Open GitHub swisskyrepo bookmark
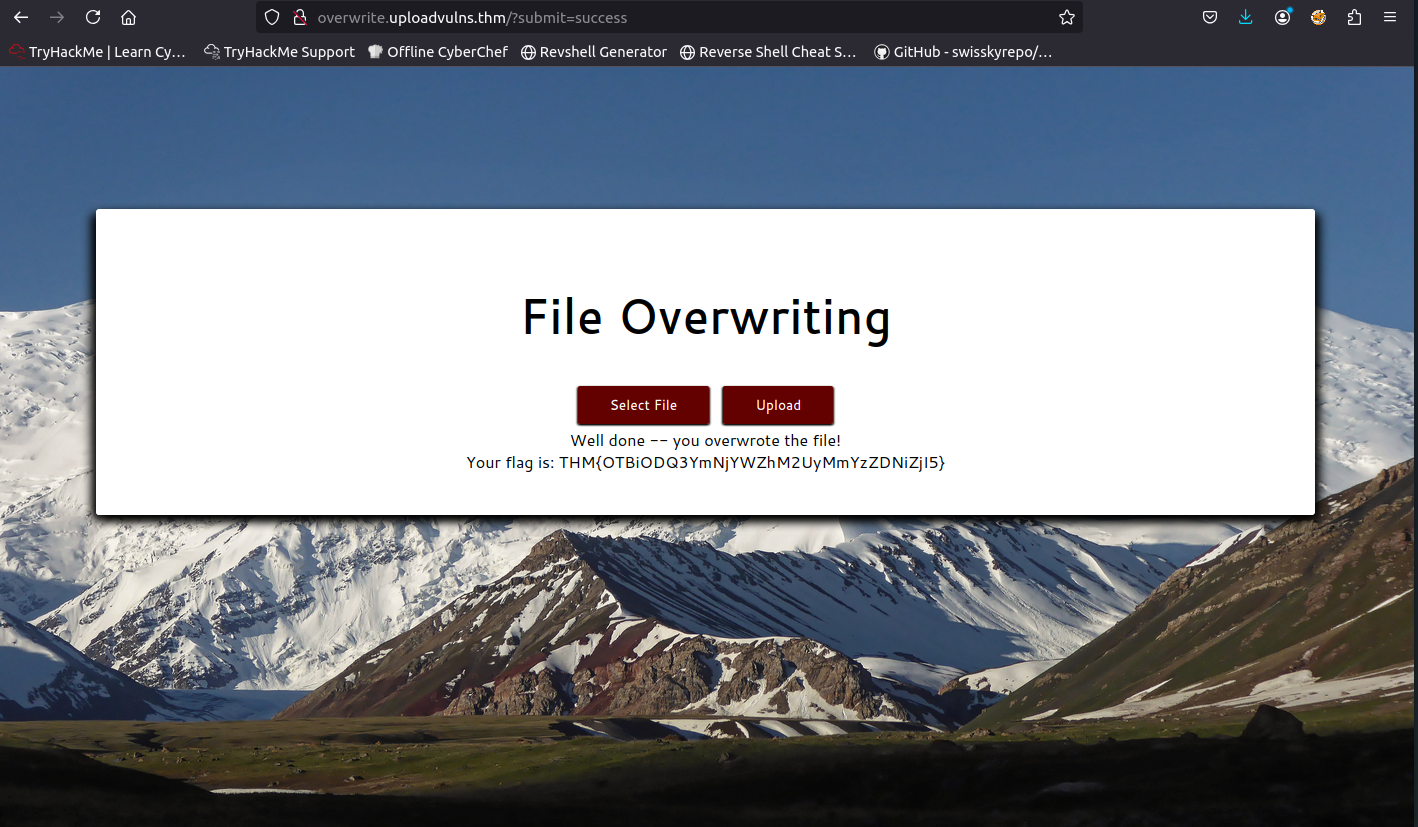Viewport: 1418px width, 827px height. coord(963,52)
